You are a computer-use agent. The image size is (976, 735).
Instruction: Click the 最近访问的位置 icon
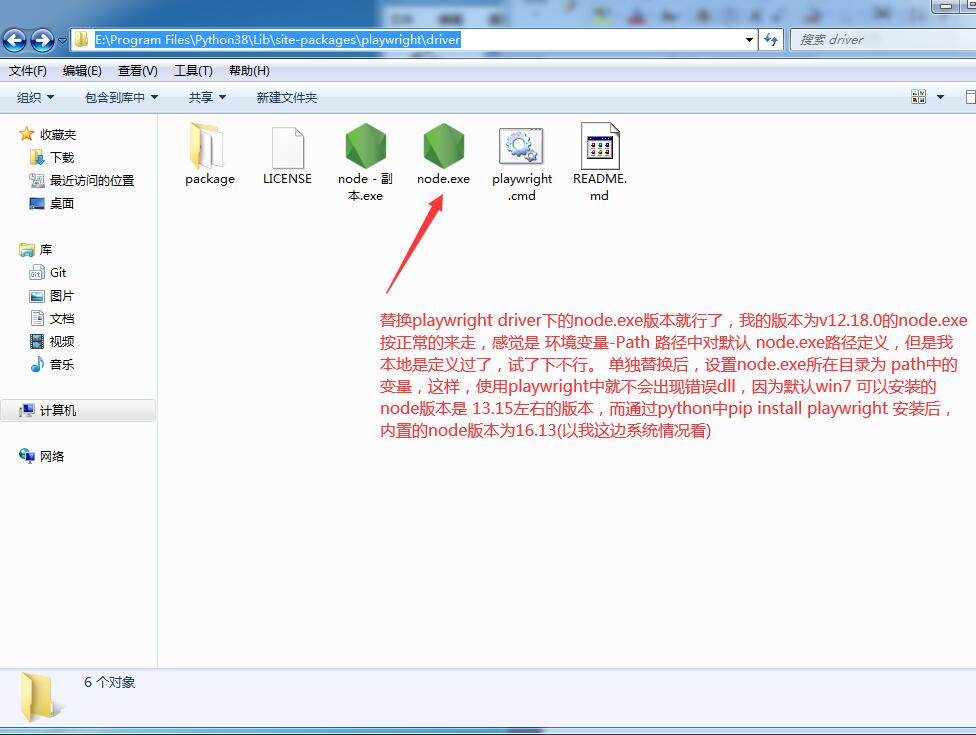(37, 180)
